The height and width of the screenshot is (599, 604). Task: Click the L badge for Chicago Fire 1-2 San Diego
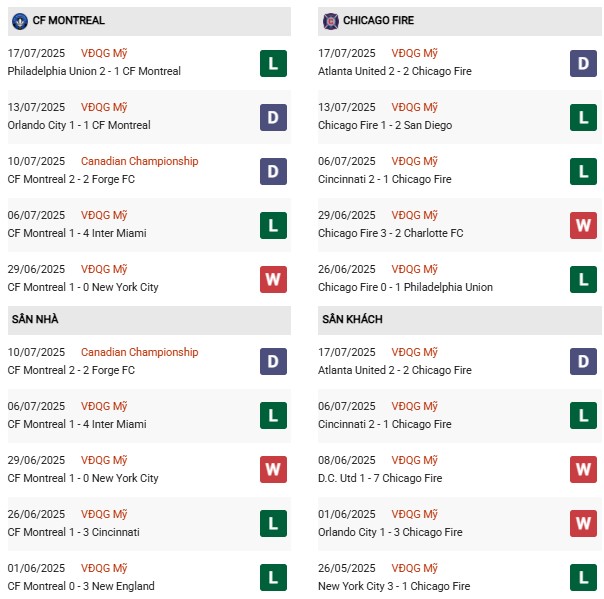coord(583,118)
